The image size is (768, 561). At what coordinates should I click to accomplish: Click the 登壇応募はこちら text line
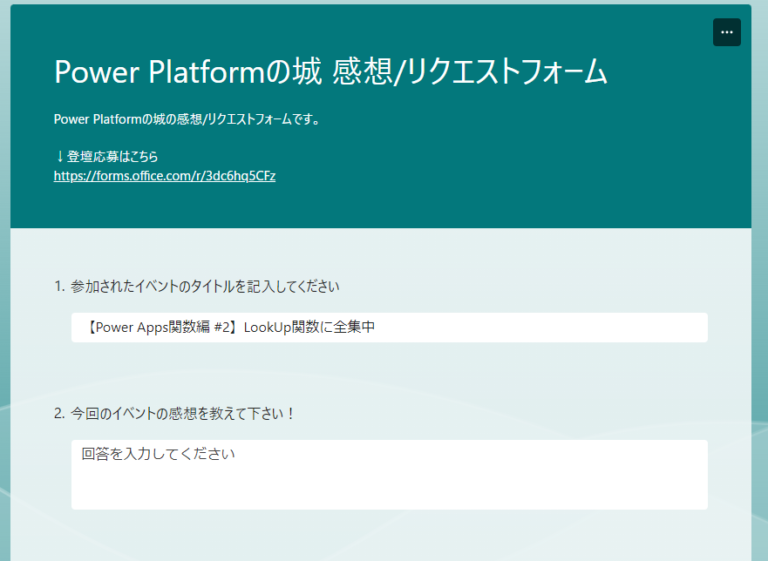pos(112,157)
